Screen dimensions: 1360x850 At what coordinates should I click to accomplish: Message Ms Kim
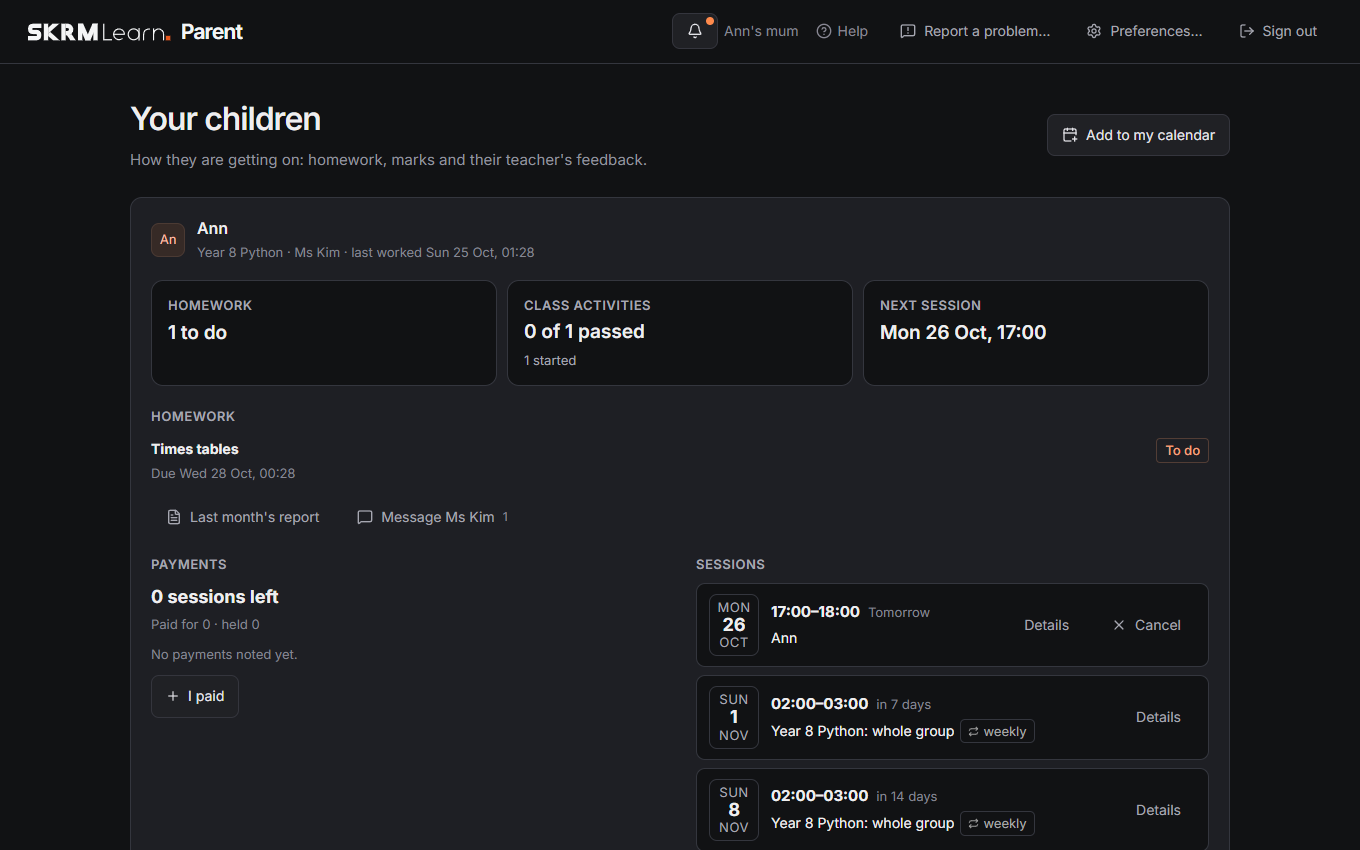(433, 517)
